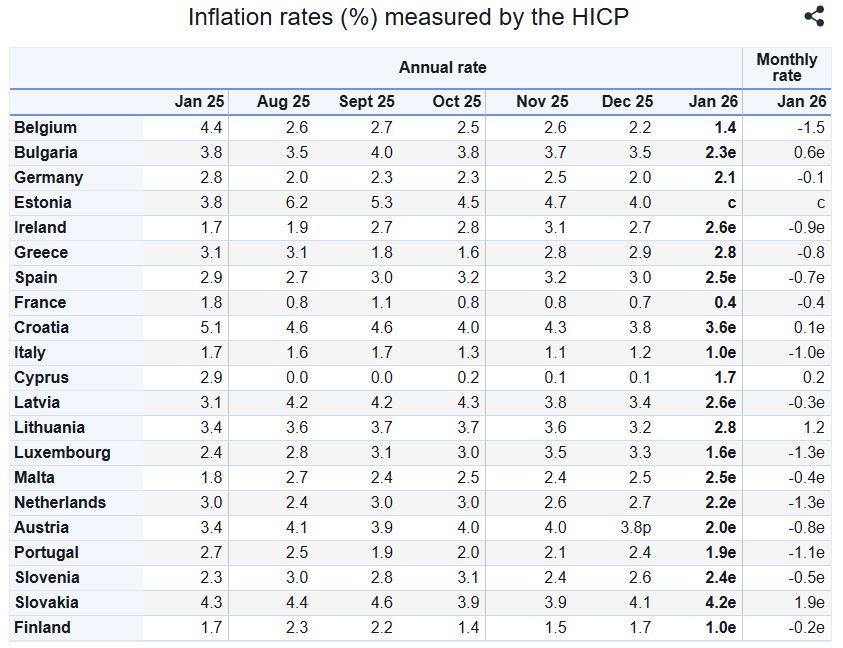Click the Germany row label

click(48, 178)
